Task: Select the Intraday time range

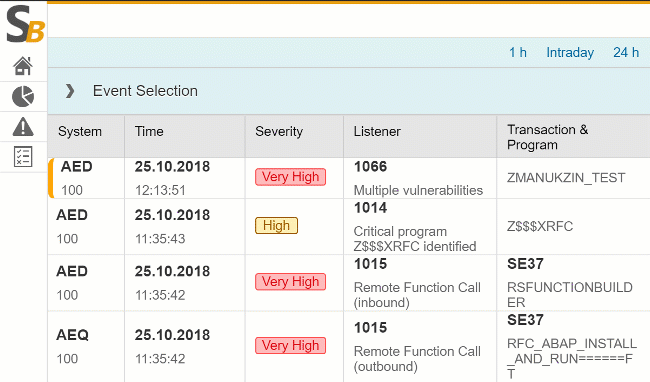Action: click(x=570, y=53)
